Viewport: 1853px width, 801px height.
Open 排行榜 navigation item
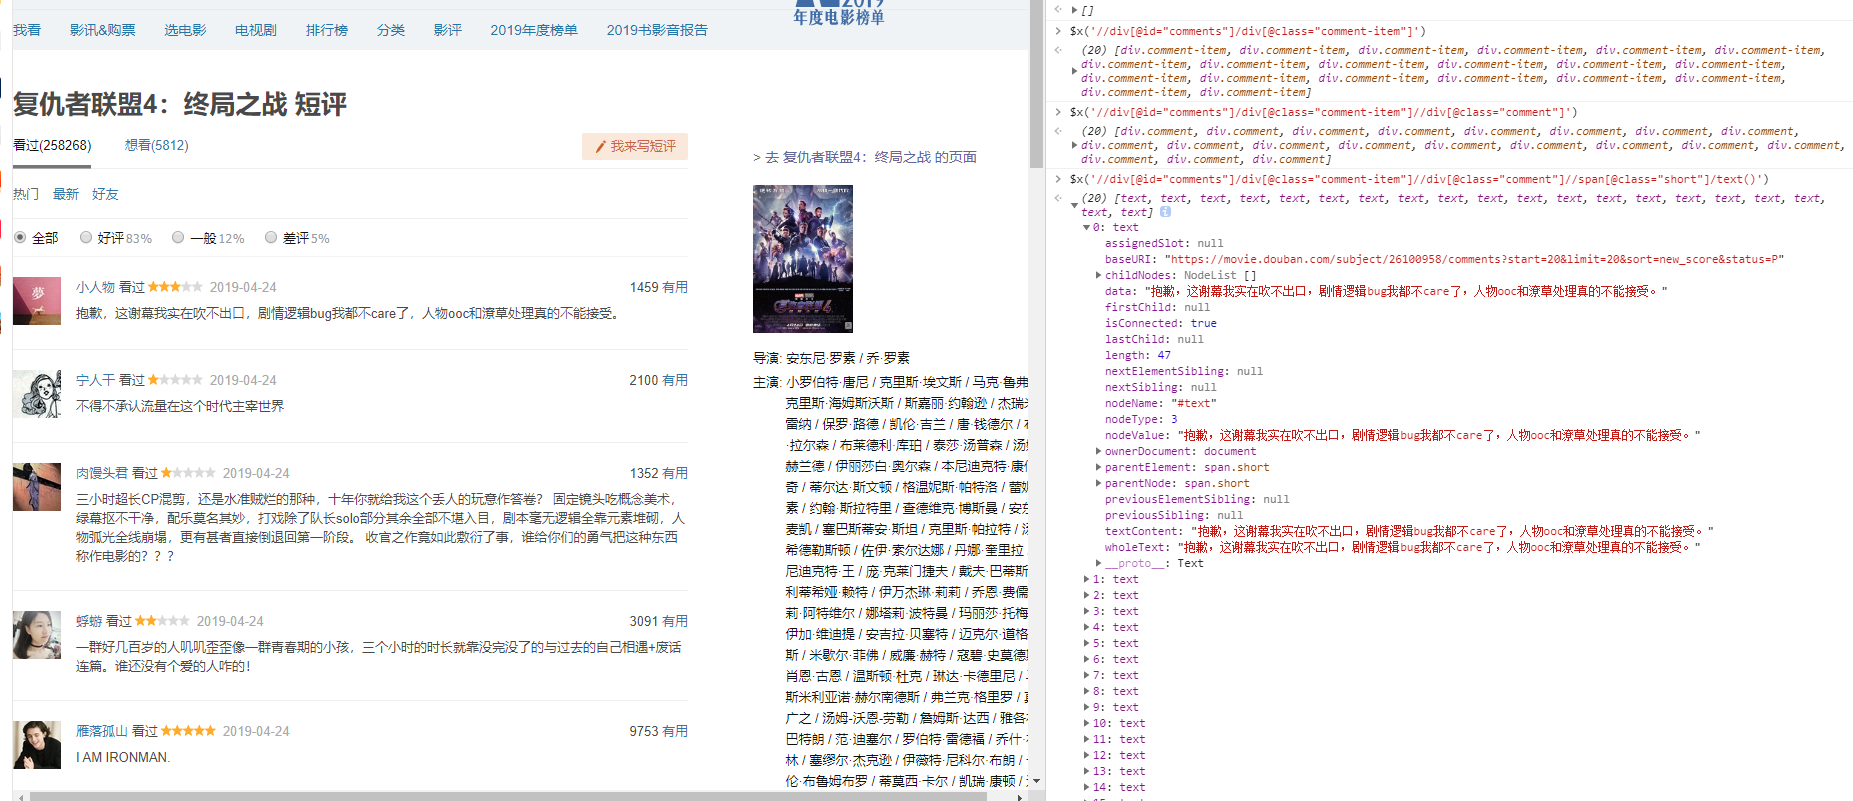(327, 30)
